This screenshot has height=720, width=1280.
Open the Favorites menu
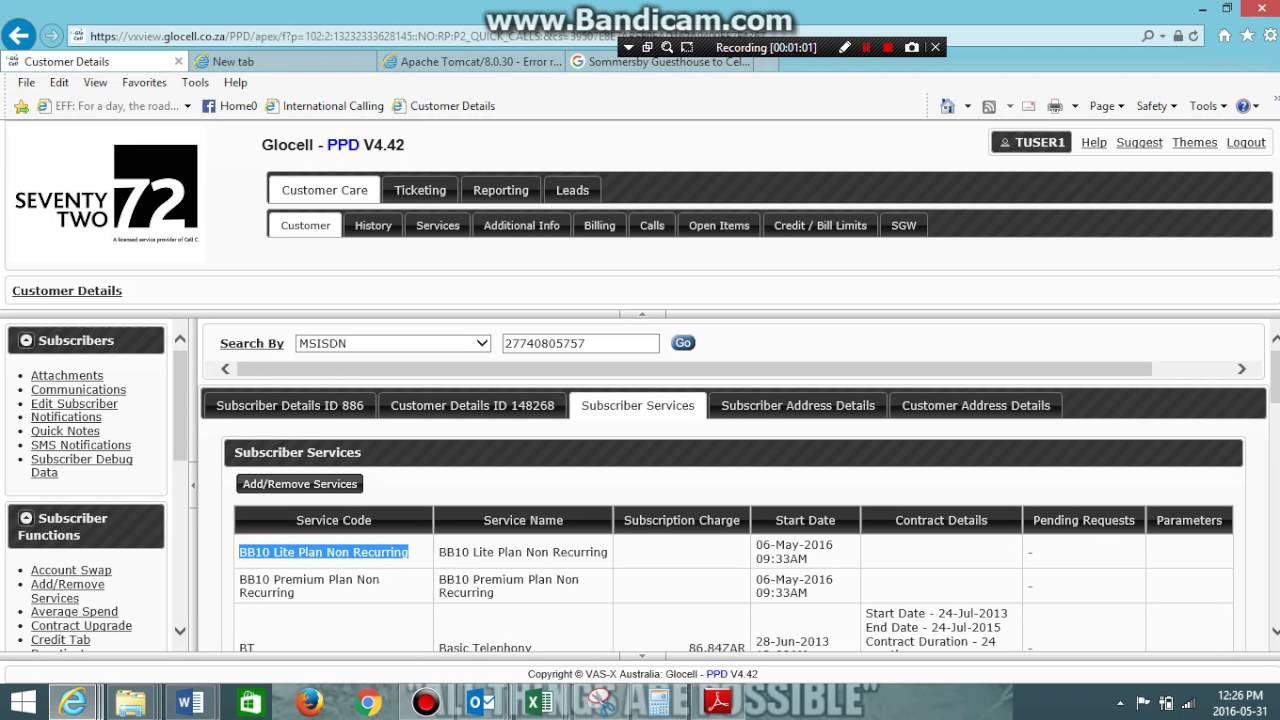pos(144,83)
